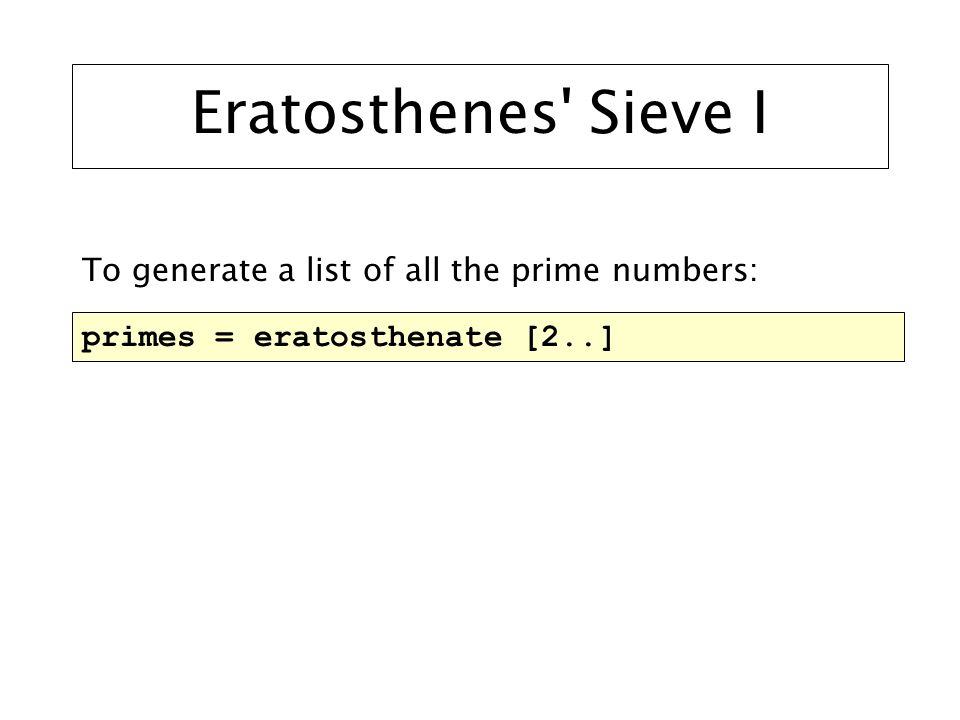Click the digit 2 inside the brackets

coord(549,337)
